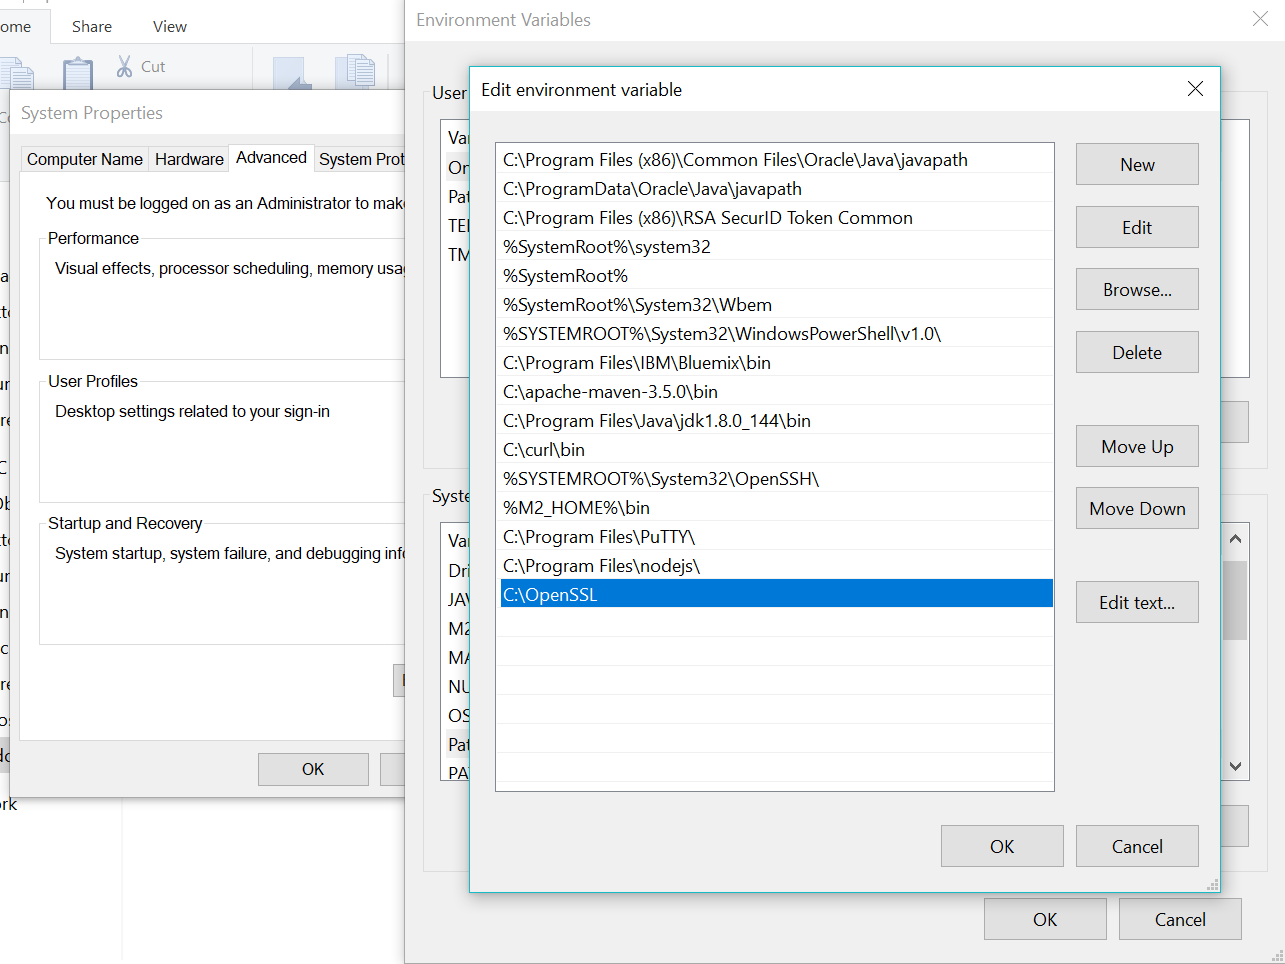Click the Edit button in the path editor
Image resolution: width=1285 pixels, height=964 pixels.
click(x=1136, y=227)
